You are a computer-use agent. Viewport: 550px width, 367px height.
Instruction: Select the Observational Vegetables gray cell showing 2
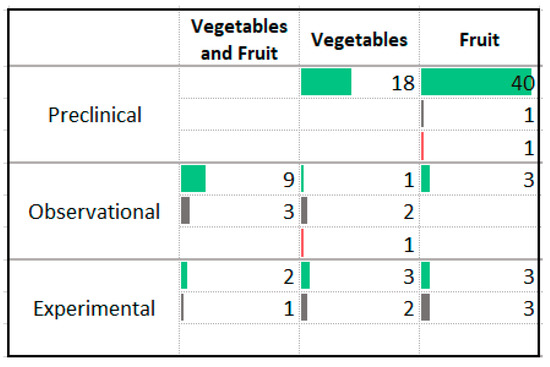[x=359, y=211]
